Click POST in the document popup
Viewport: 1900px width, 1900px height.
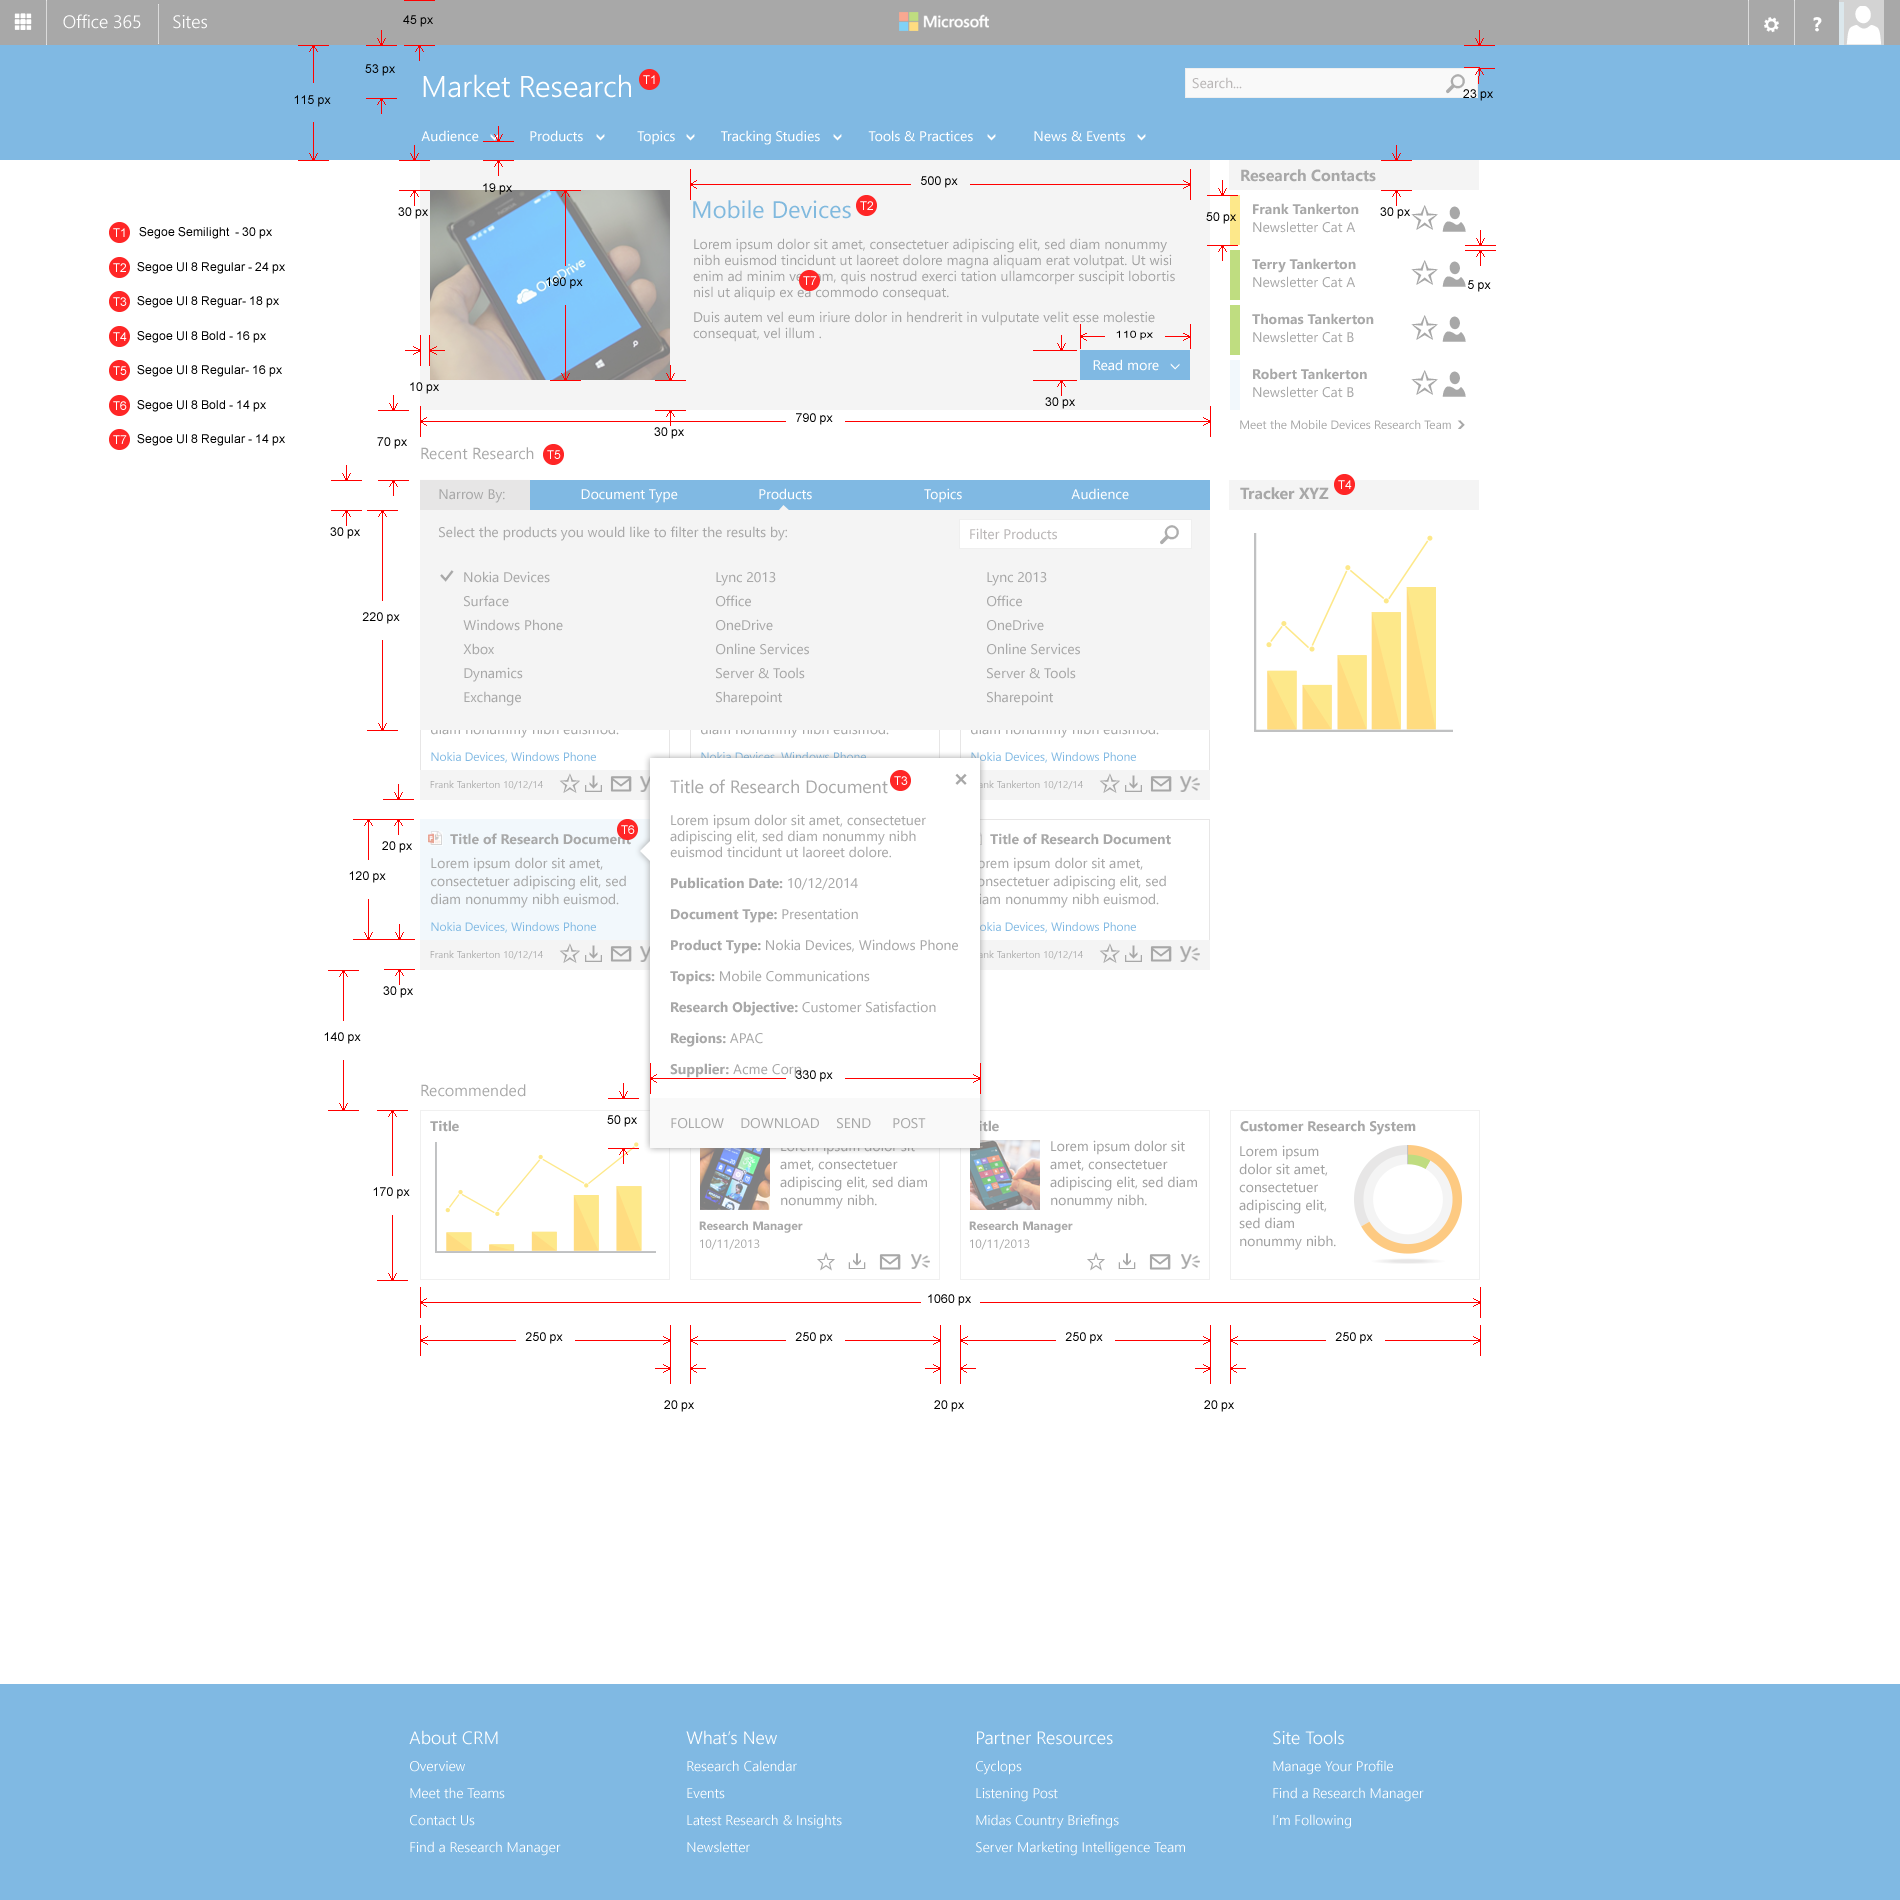(909, 1123)
